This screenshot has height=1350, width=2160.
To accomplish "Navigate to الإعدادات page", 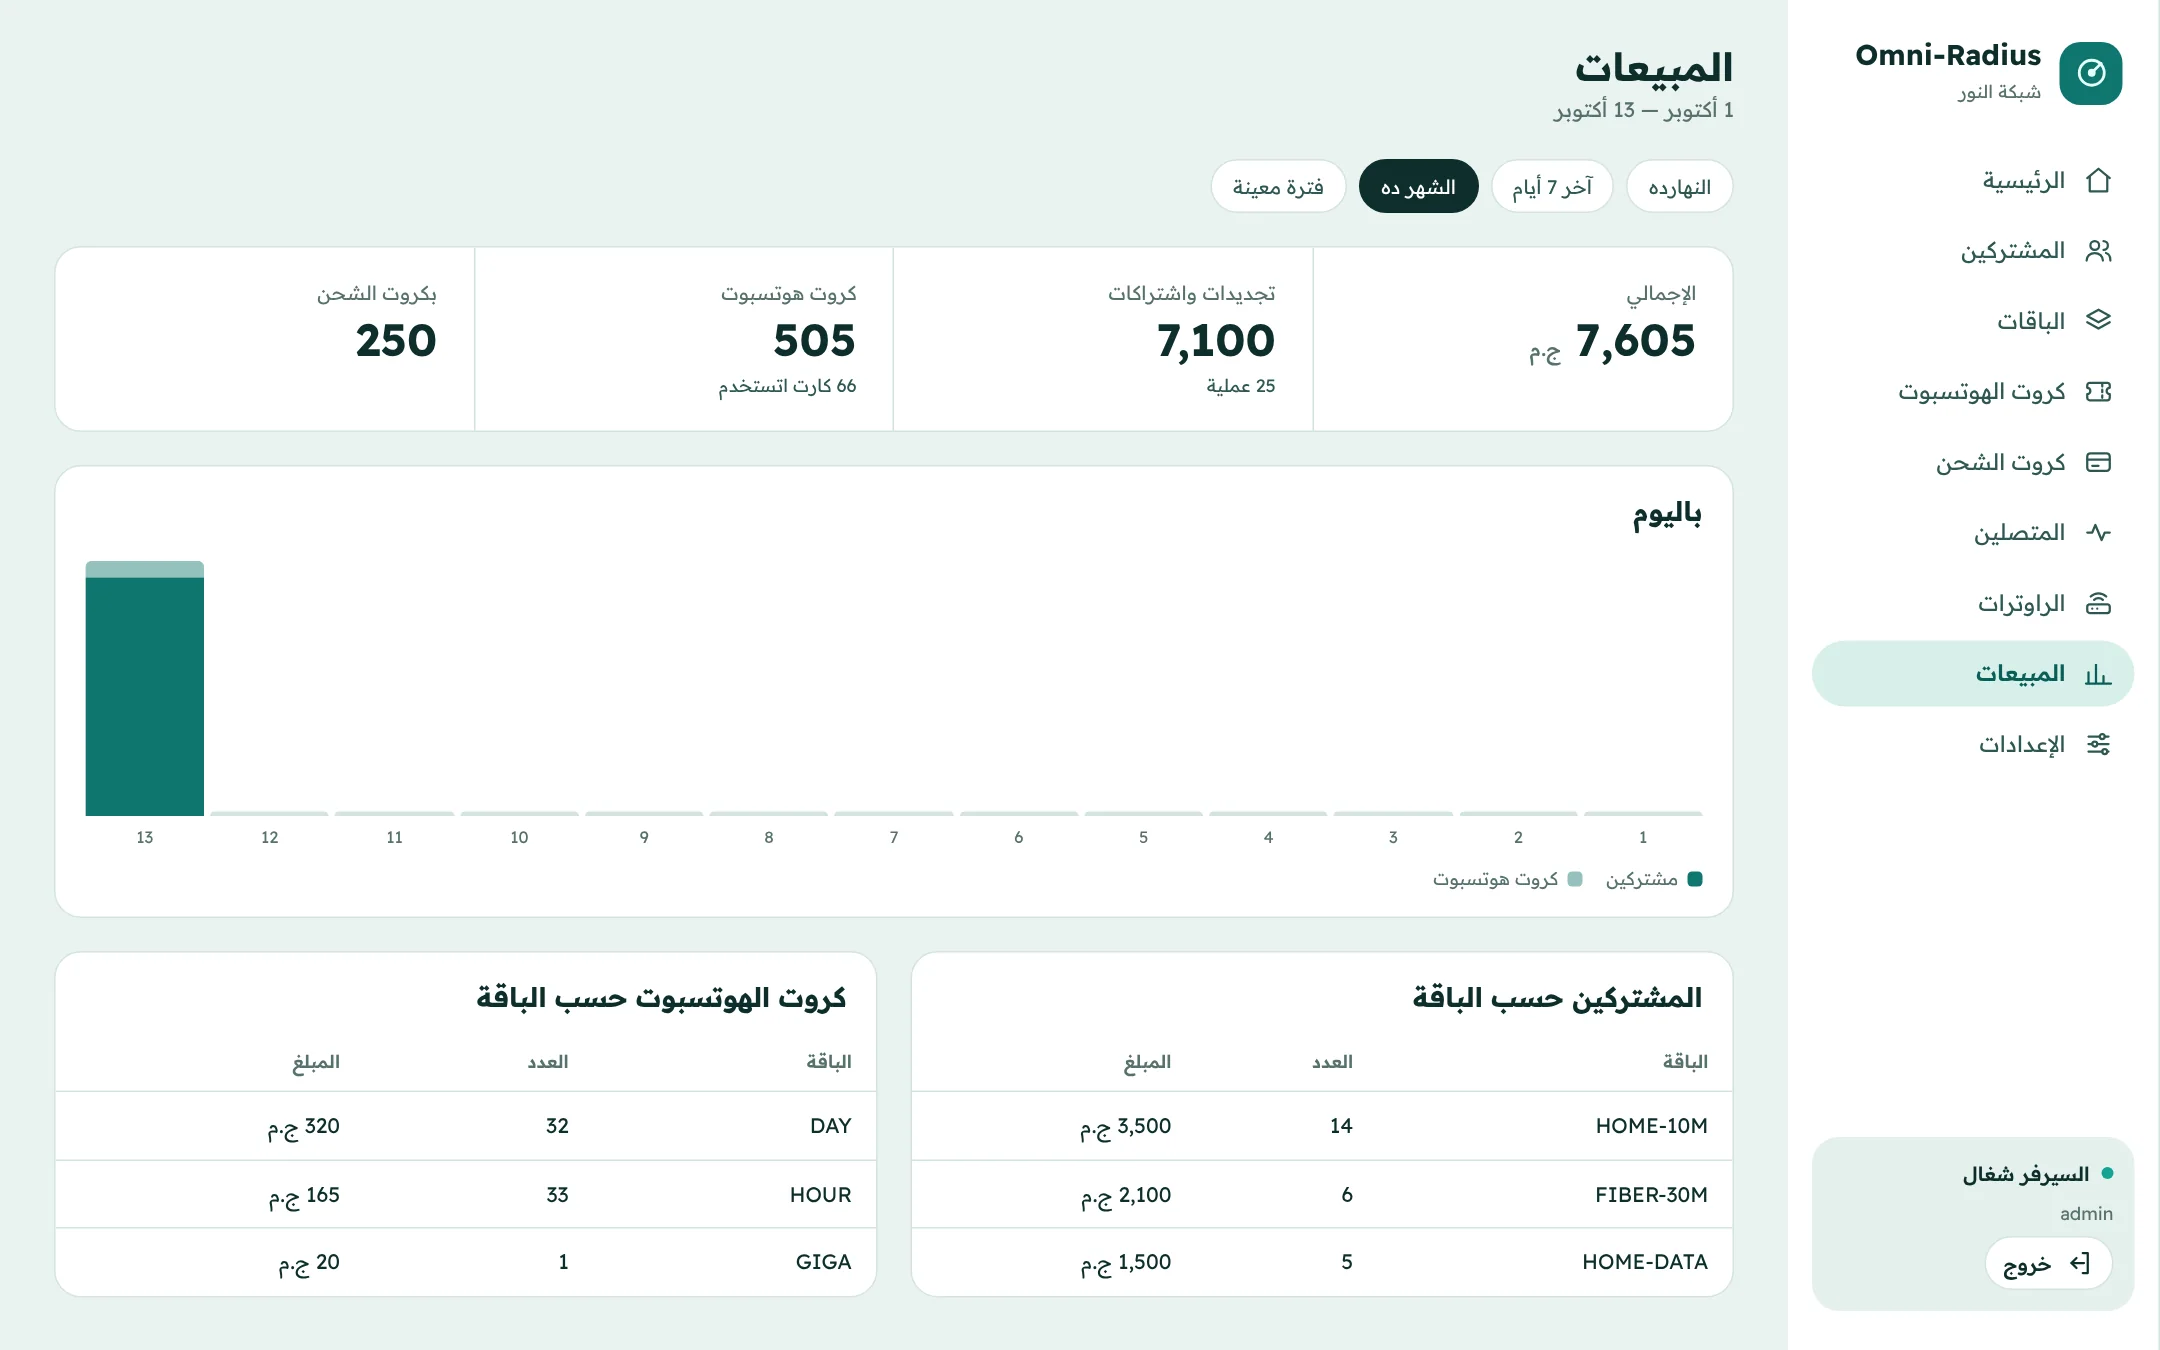I will pyautogui.click(x=1973, y=744).
